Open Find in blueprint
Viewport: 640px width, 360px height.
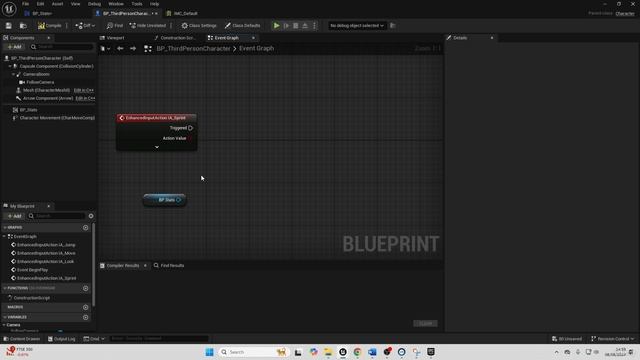click(115, 25)
